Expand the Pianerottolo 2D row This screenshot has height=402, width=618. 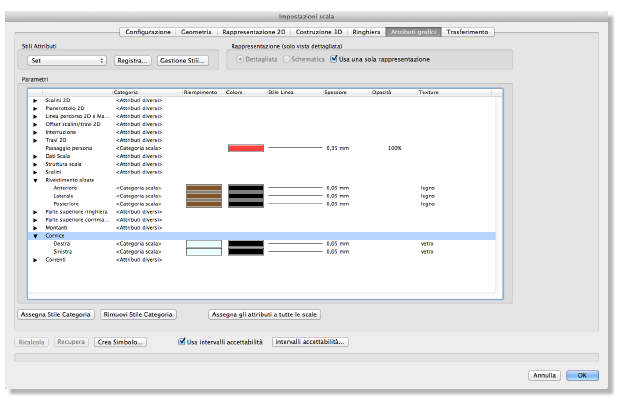[35, 108]
